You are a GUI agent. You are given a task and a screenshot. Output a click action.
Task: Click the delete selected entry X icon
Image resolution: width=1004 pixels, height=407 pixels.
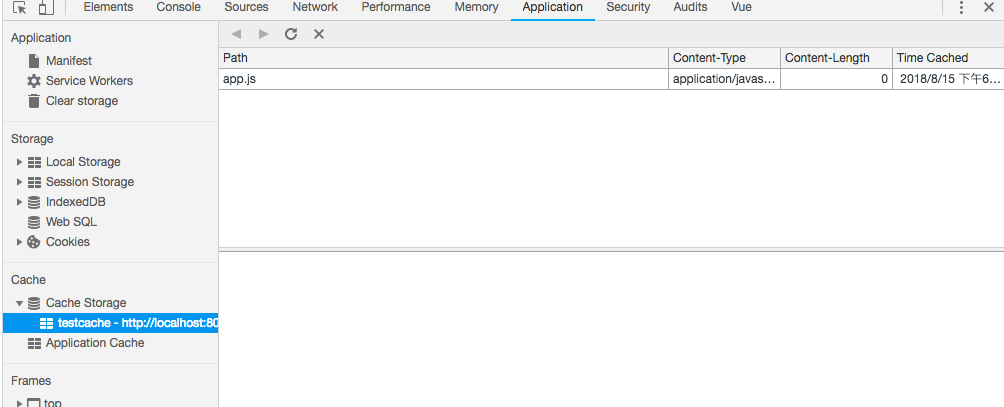point(319,34)
